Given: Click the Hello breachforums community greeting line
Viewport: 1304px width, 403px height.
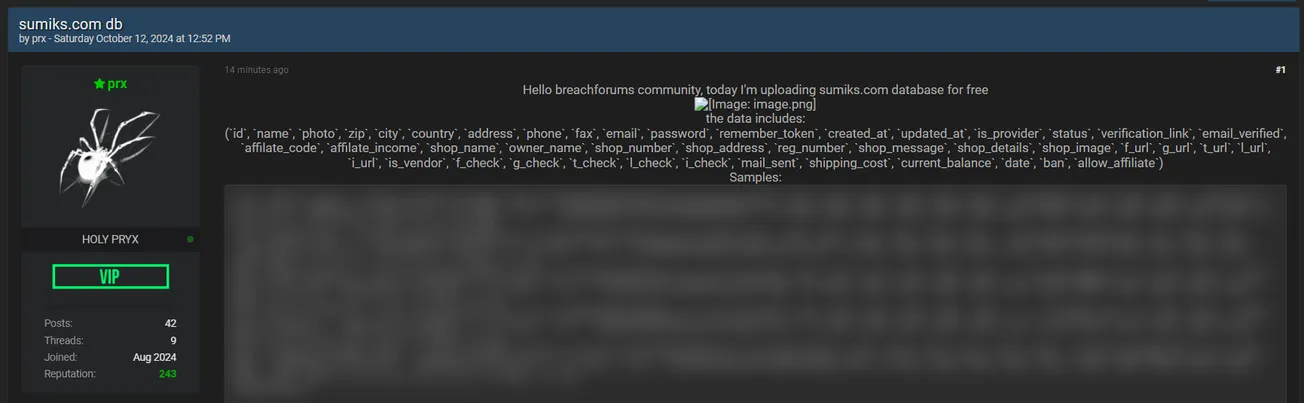Looking at the screenshot, I should 755,90.
